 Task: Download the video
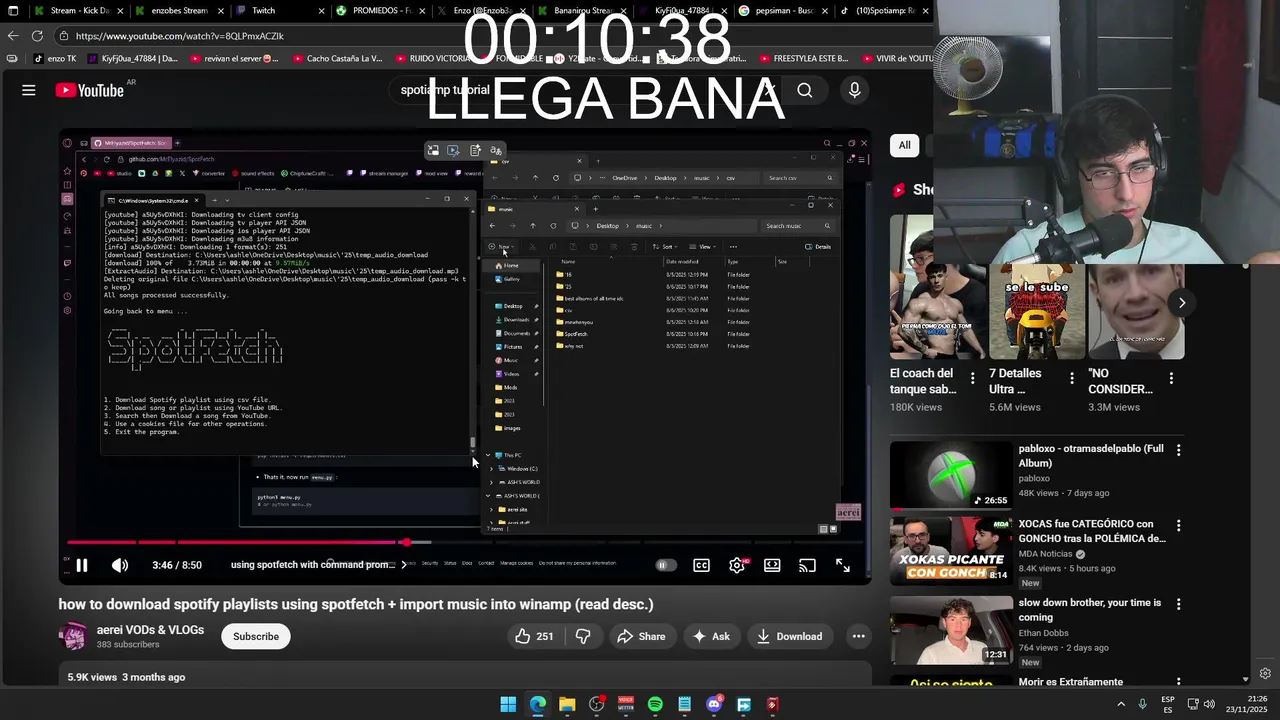789,636
